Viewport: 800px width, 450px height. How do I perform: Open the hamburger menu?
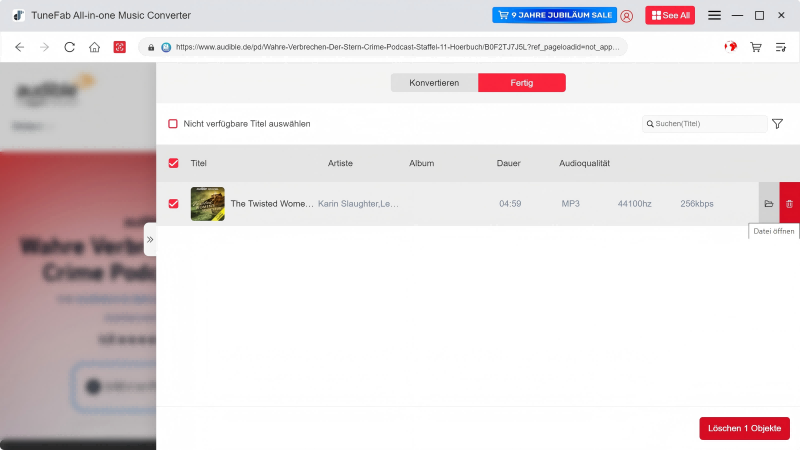coord(714,15)
